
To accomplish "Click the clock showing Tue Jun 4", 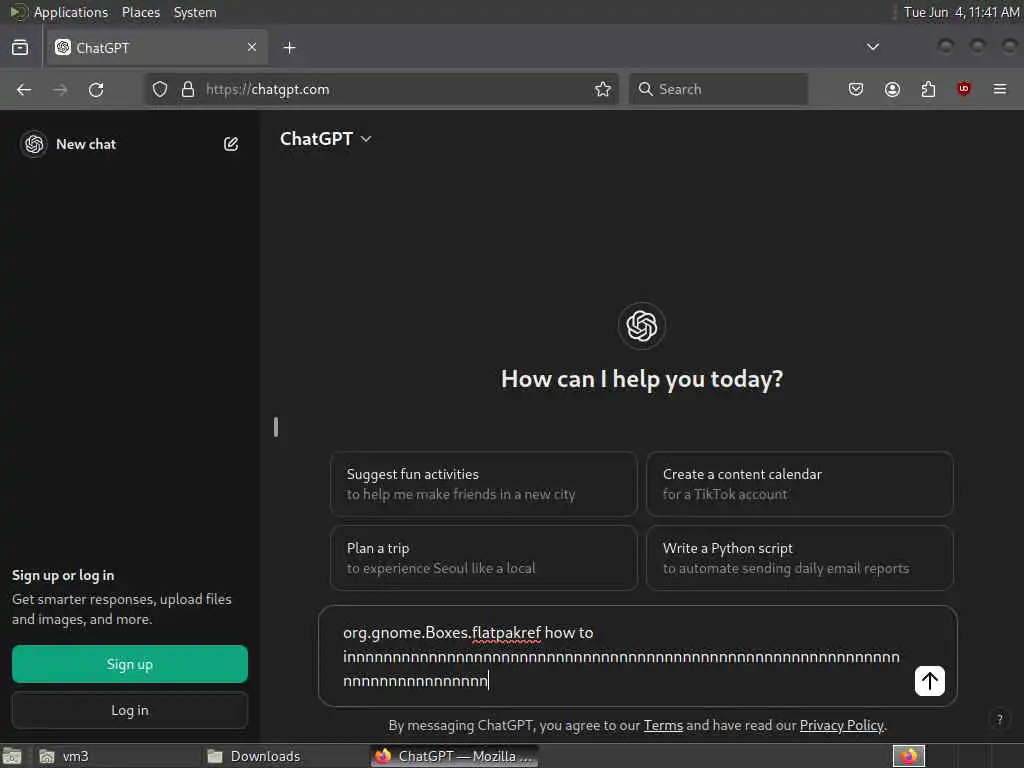I will coord(961,12).
